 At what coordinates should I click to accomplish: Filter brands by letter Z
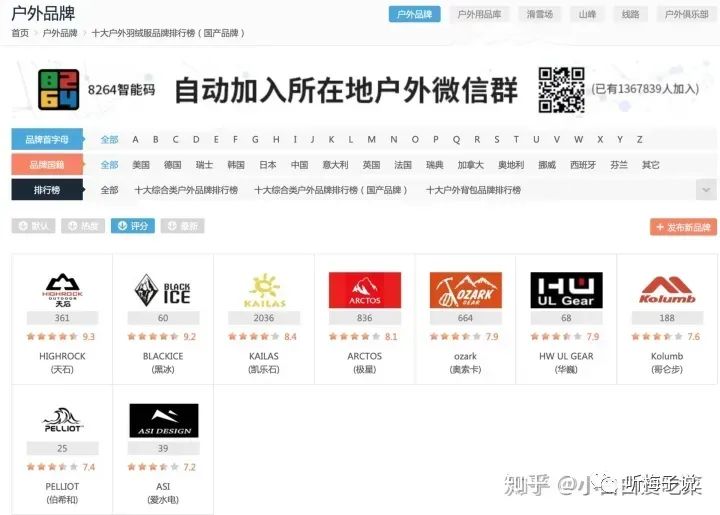[x=639, y=140]
